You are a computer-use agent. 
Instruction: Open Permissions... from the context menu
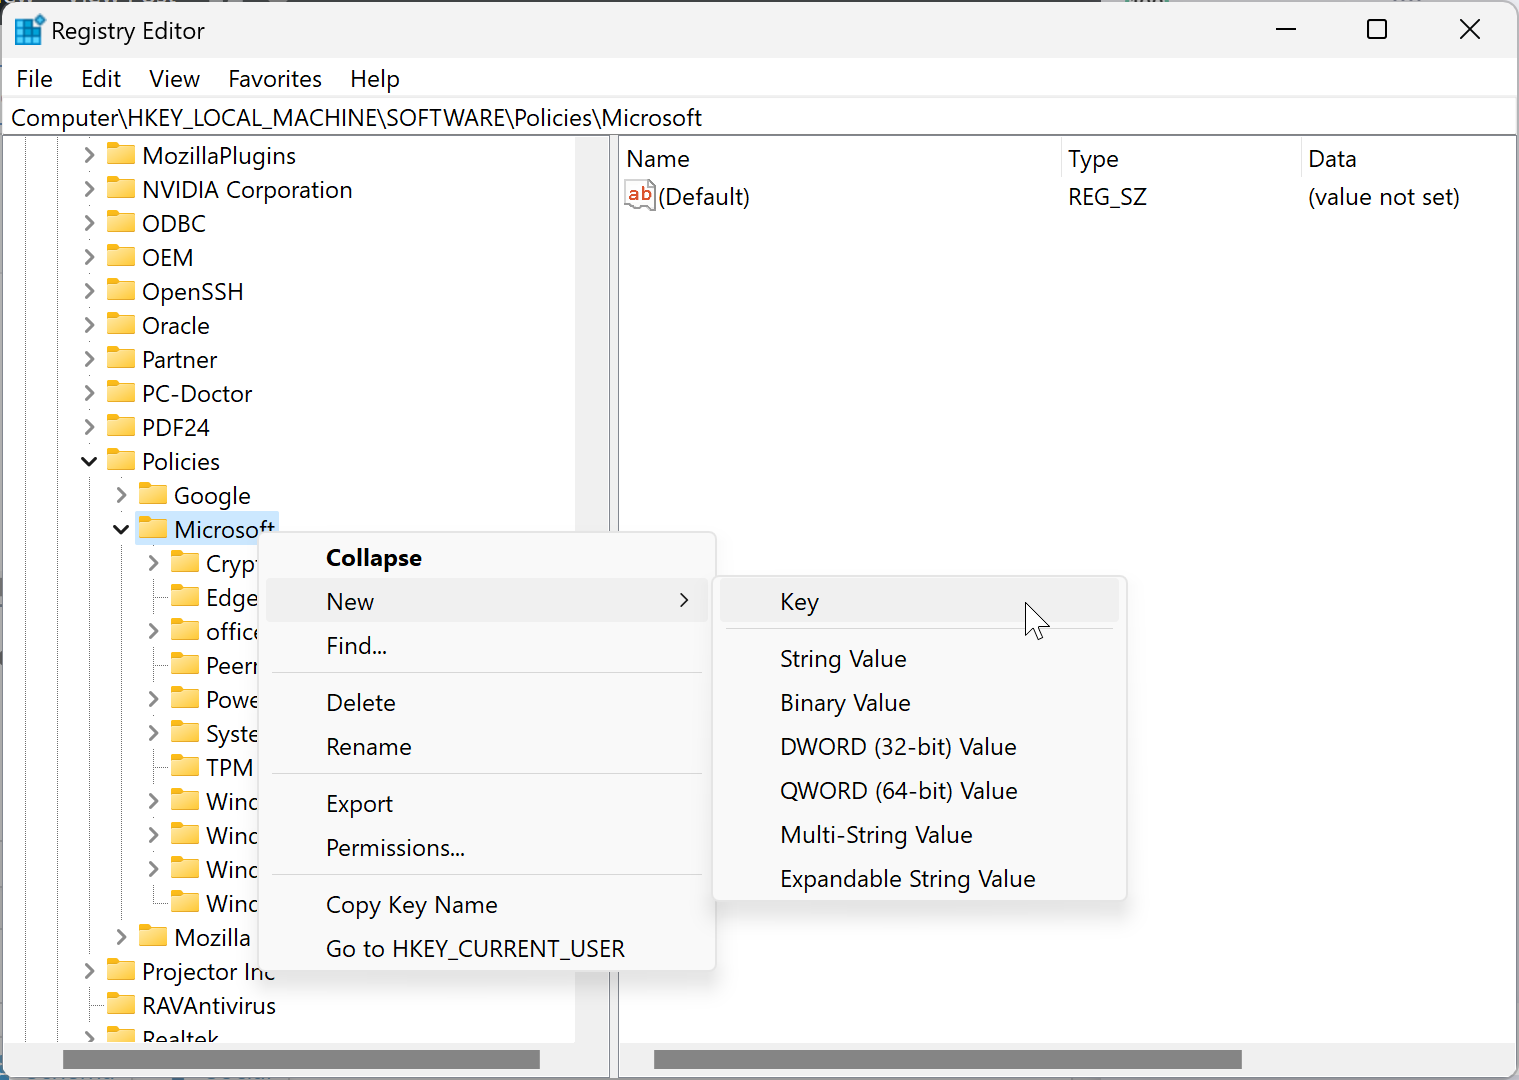pyautogui.click(x=487, y=847)
